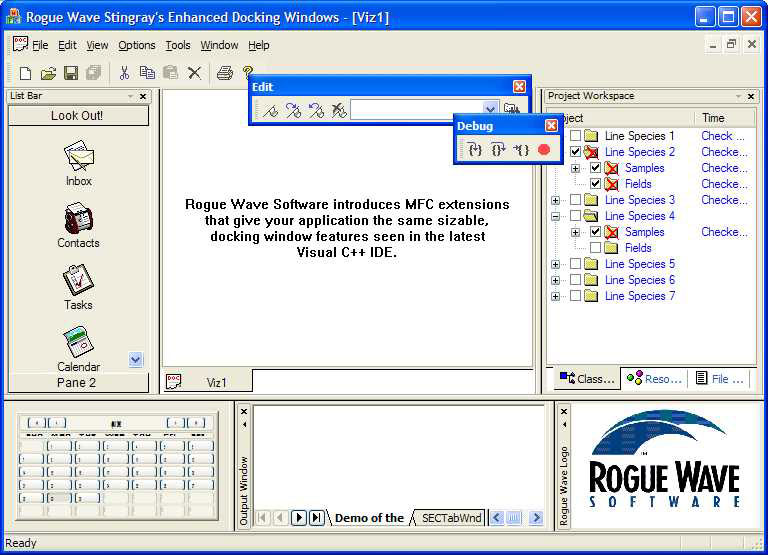This screenshot has height=555, width=768.
Task: Click third brace step icon in Debug toolbar
Action: point(521,149)
